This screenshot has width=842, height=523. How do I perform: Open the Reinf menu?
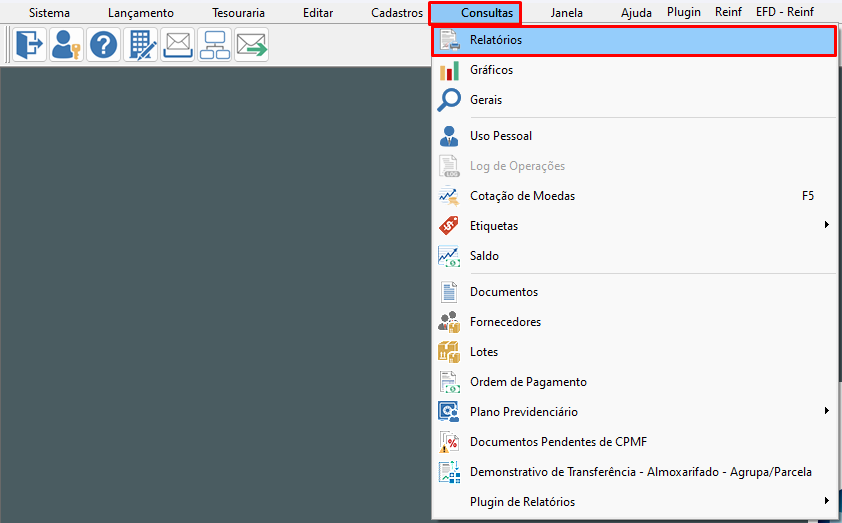coord(728,12)
